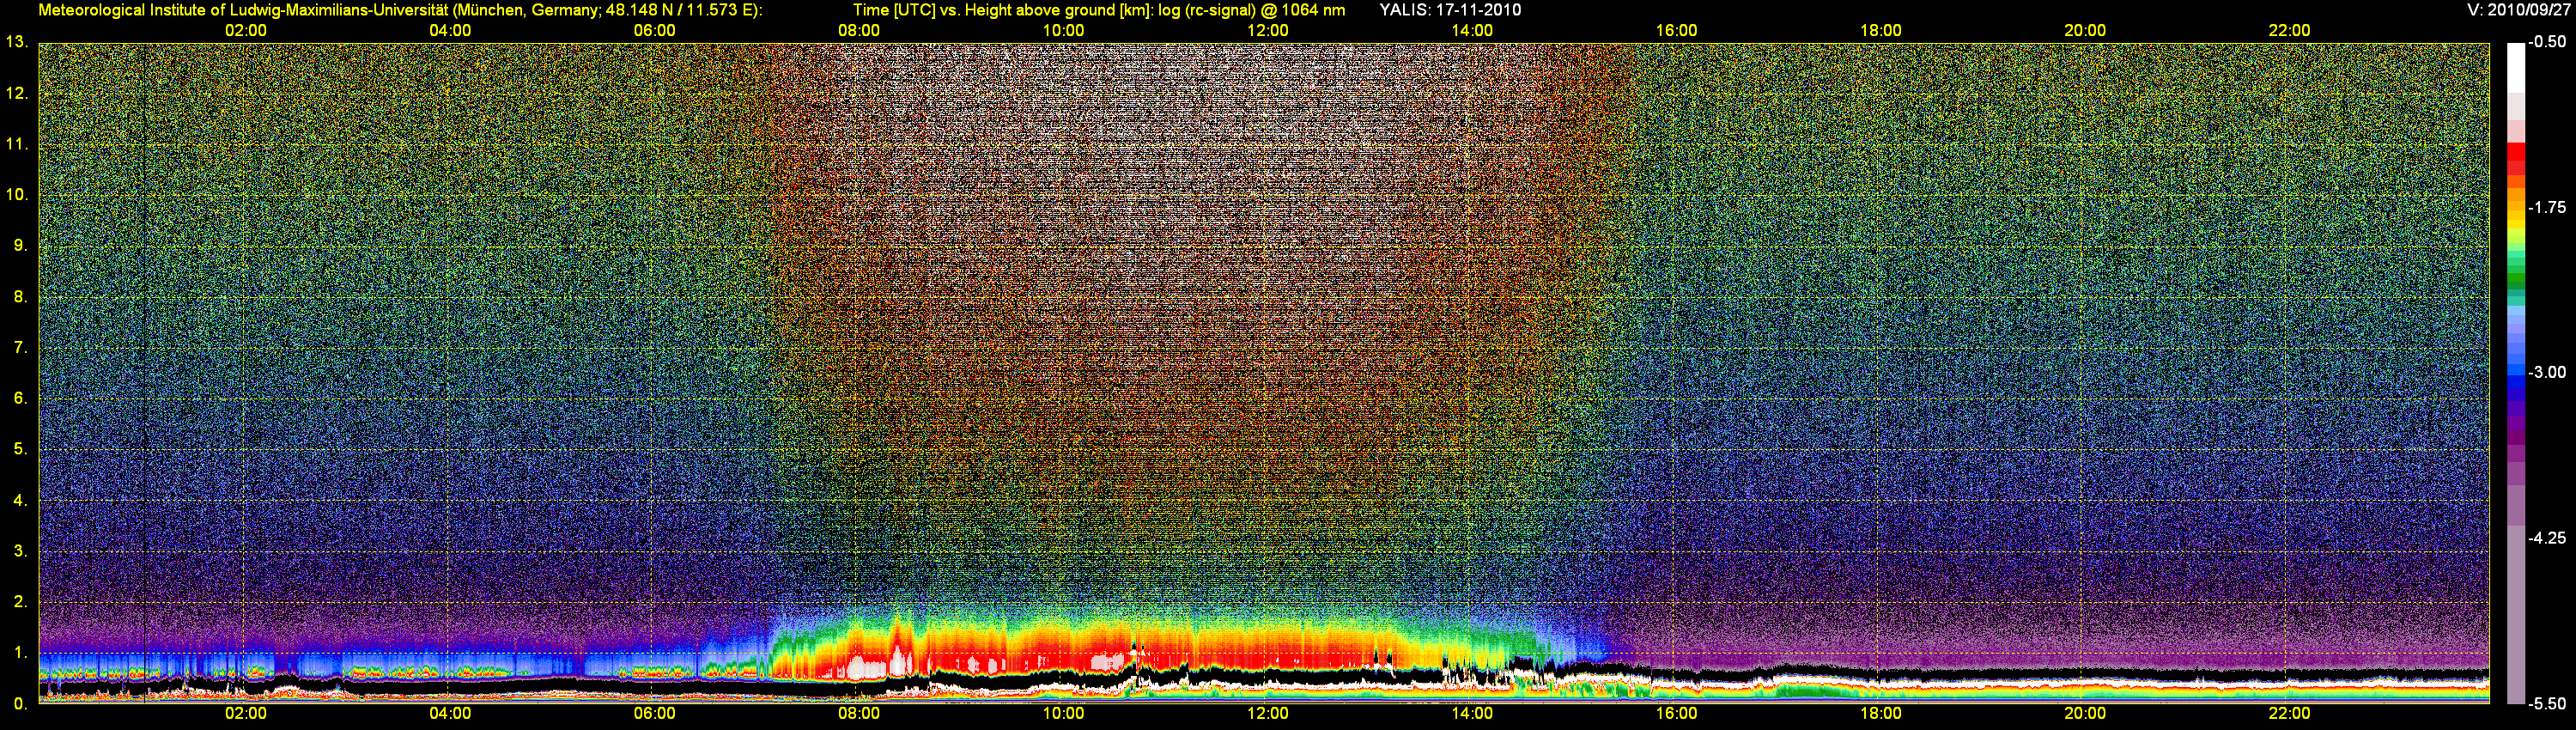
Task: Click the 18:00 label on the top time axis
Action: tap(1881, 31)
